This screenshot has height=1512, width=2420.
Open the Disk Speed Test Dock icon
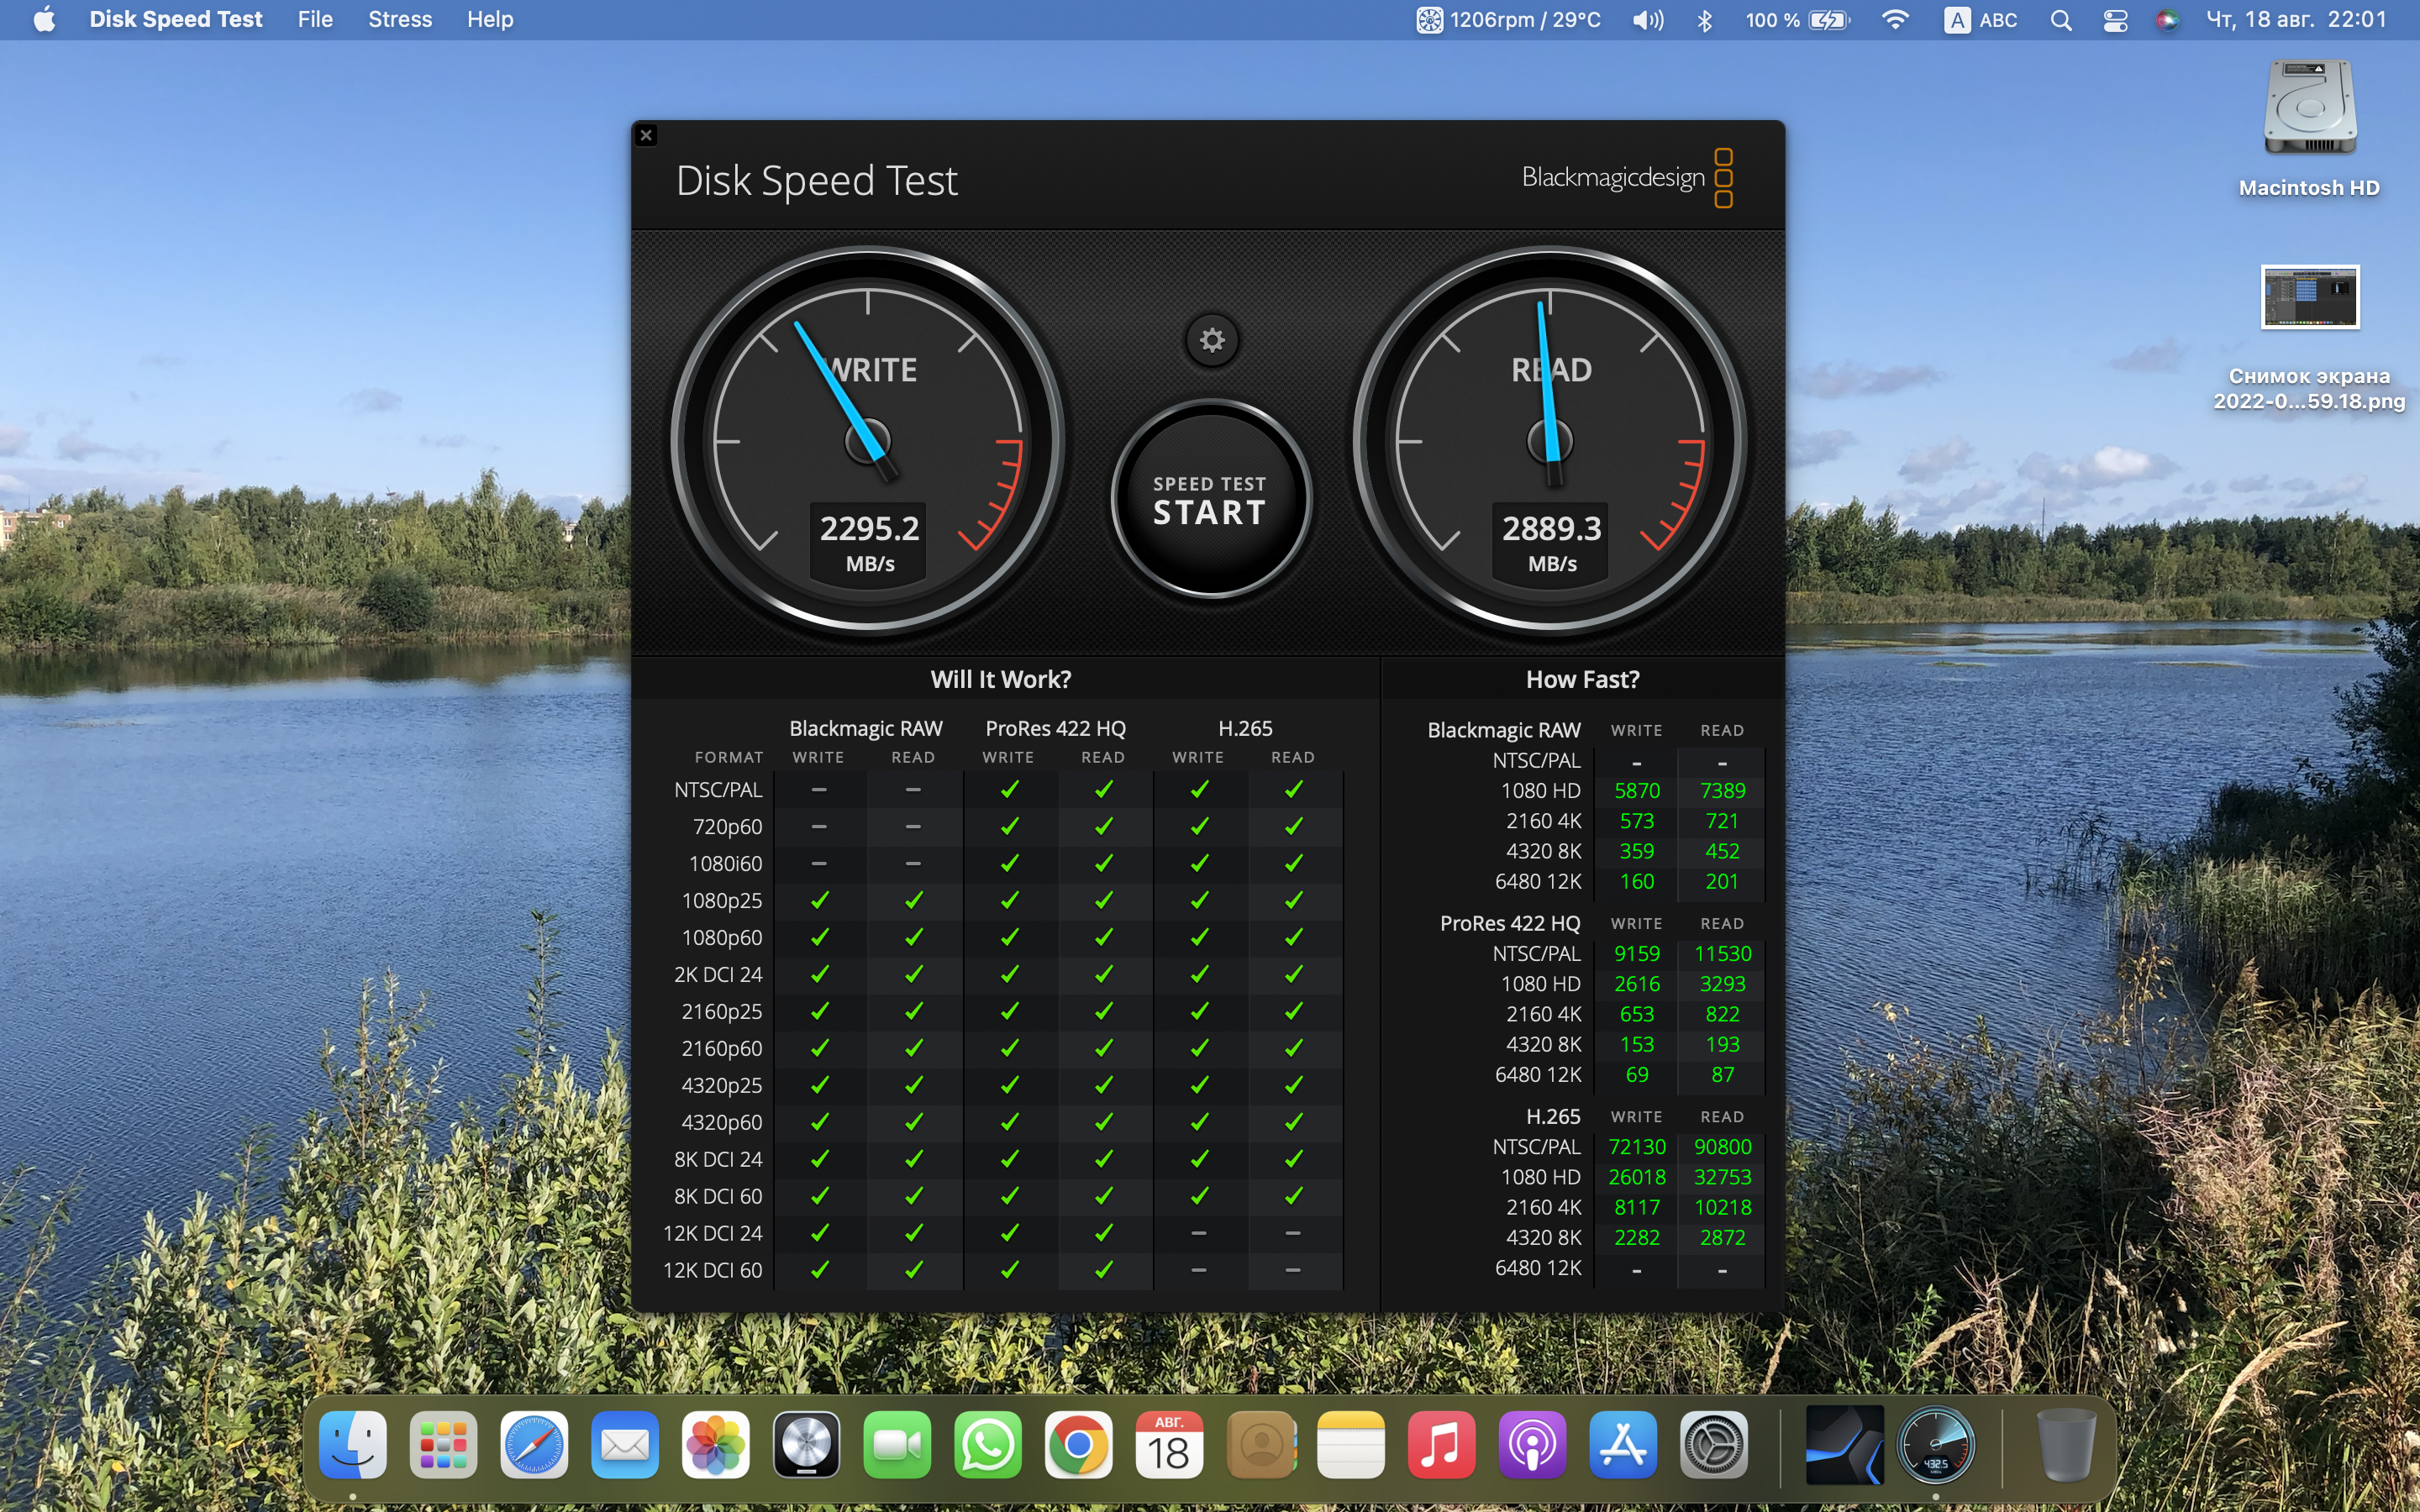[x=1935, y=1444]
